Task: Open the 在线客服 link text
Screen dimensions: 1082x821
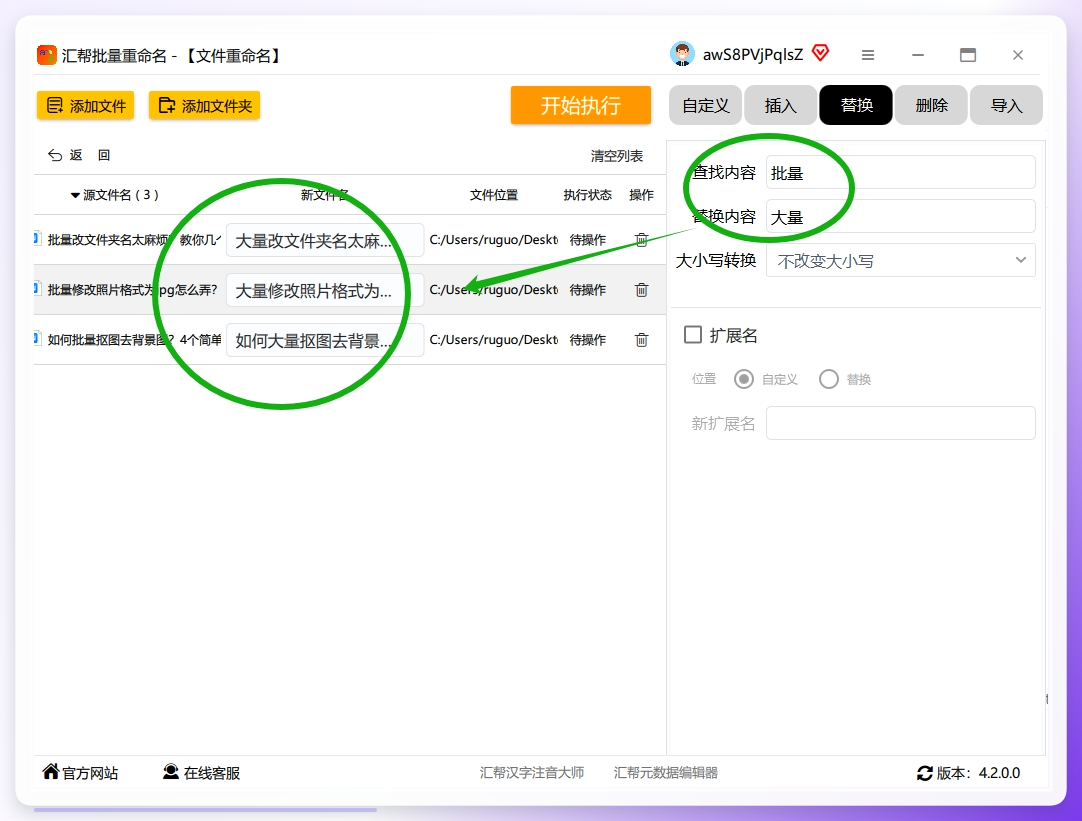Action: point(212,773)
